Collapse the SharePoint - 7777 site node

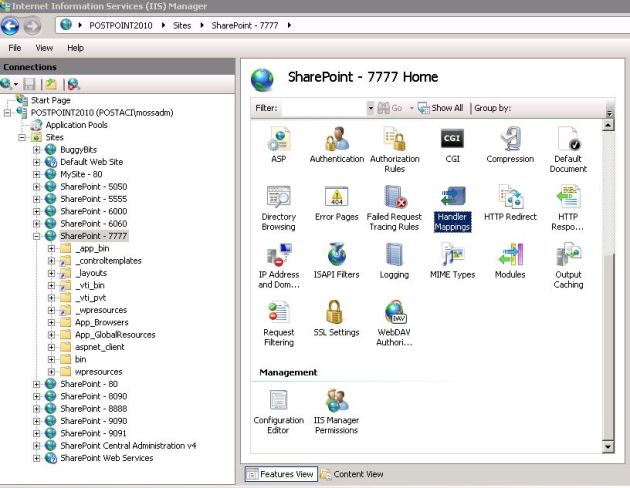[x=37, y=236]
